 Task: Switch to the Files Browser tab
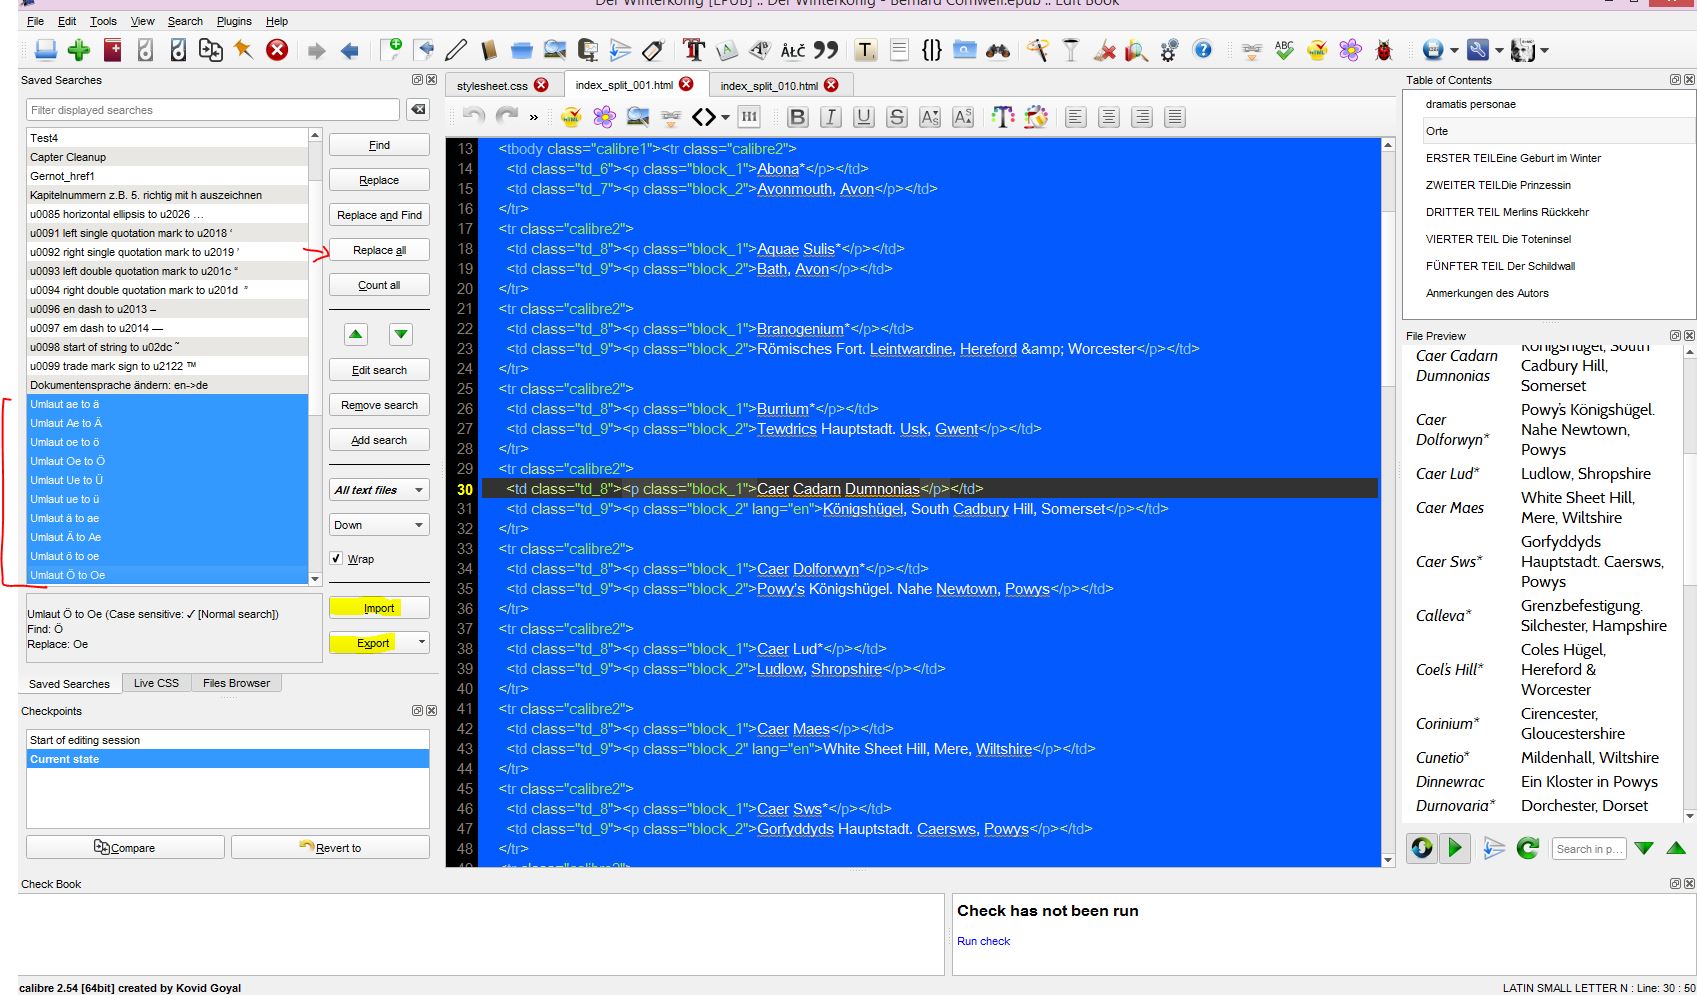(x=236, y=683)
